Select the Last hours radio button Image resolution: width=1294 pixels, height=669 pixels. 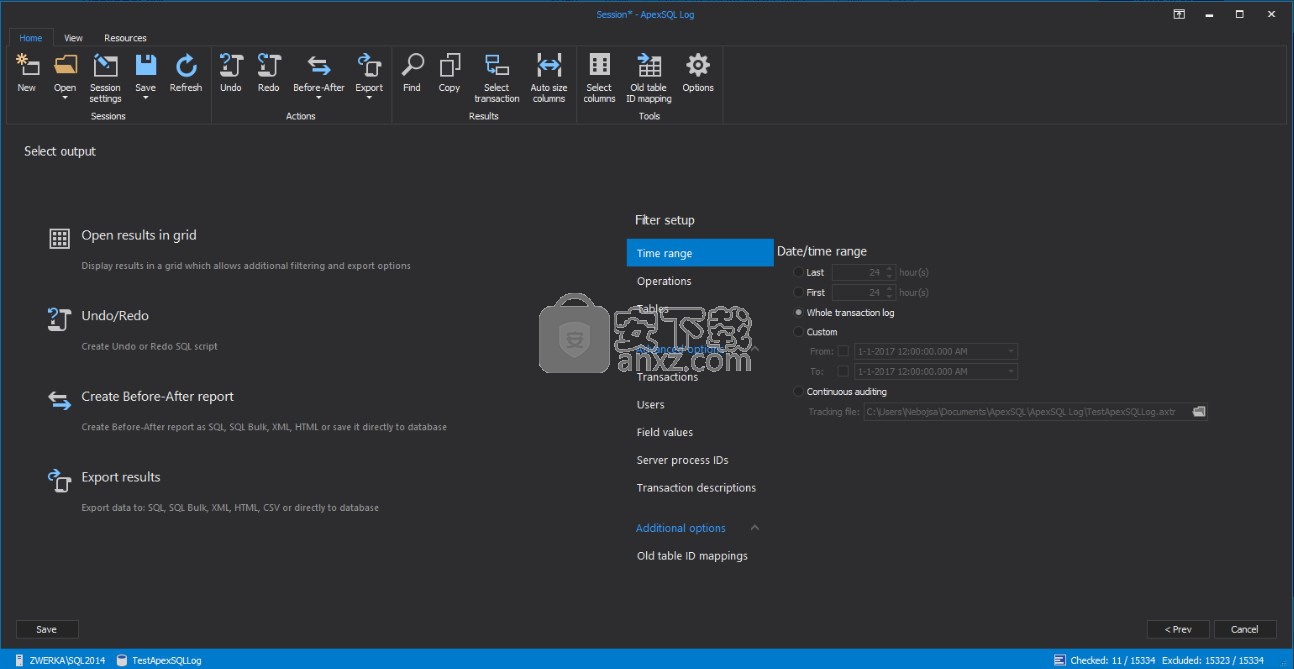click(x=798, y=273)
